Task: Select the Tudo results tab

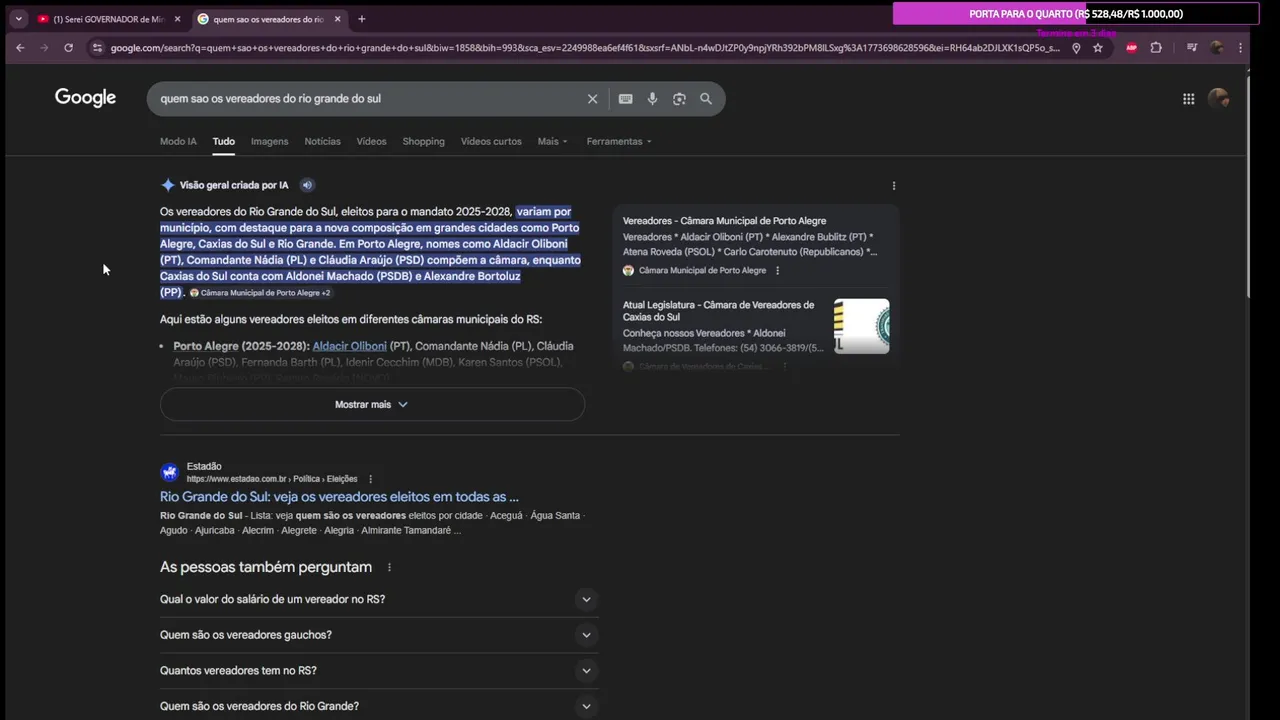Action: [x=223, y=141]
